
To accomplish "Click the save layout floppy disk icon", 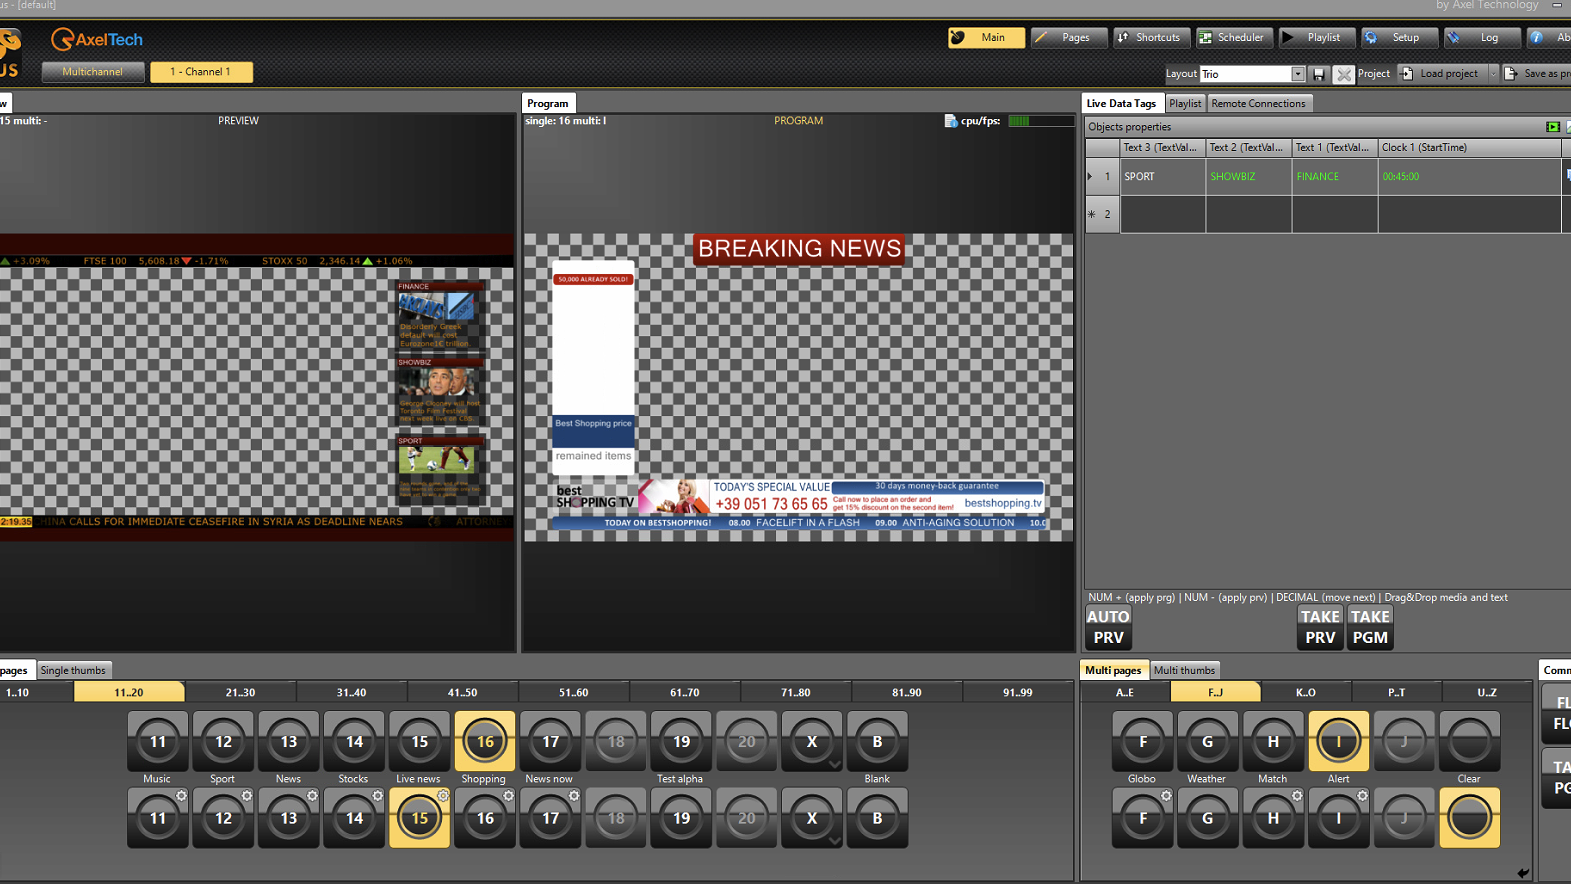I will coord(1319,74).
